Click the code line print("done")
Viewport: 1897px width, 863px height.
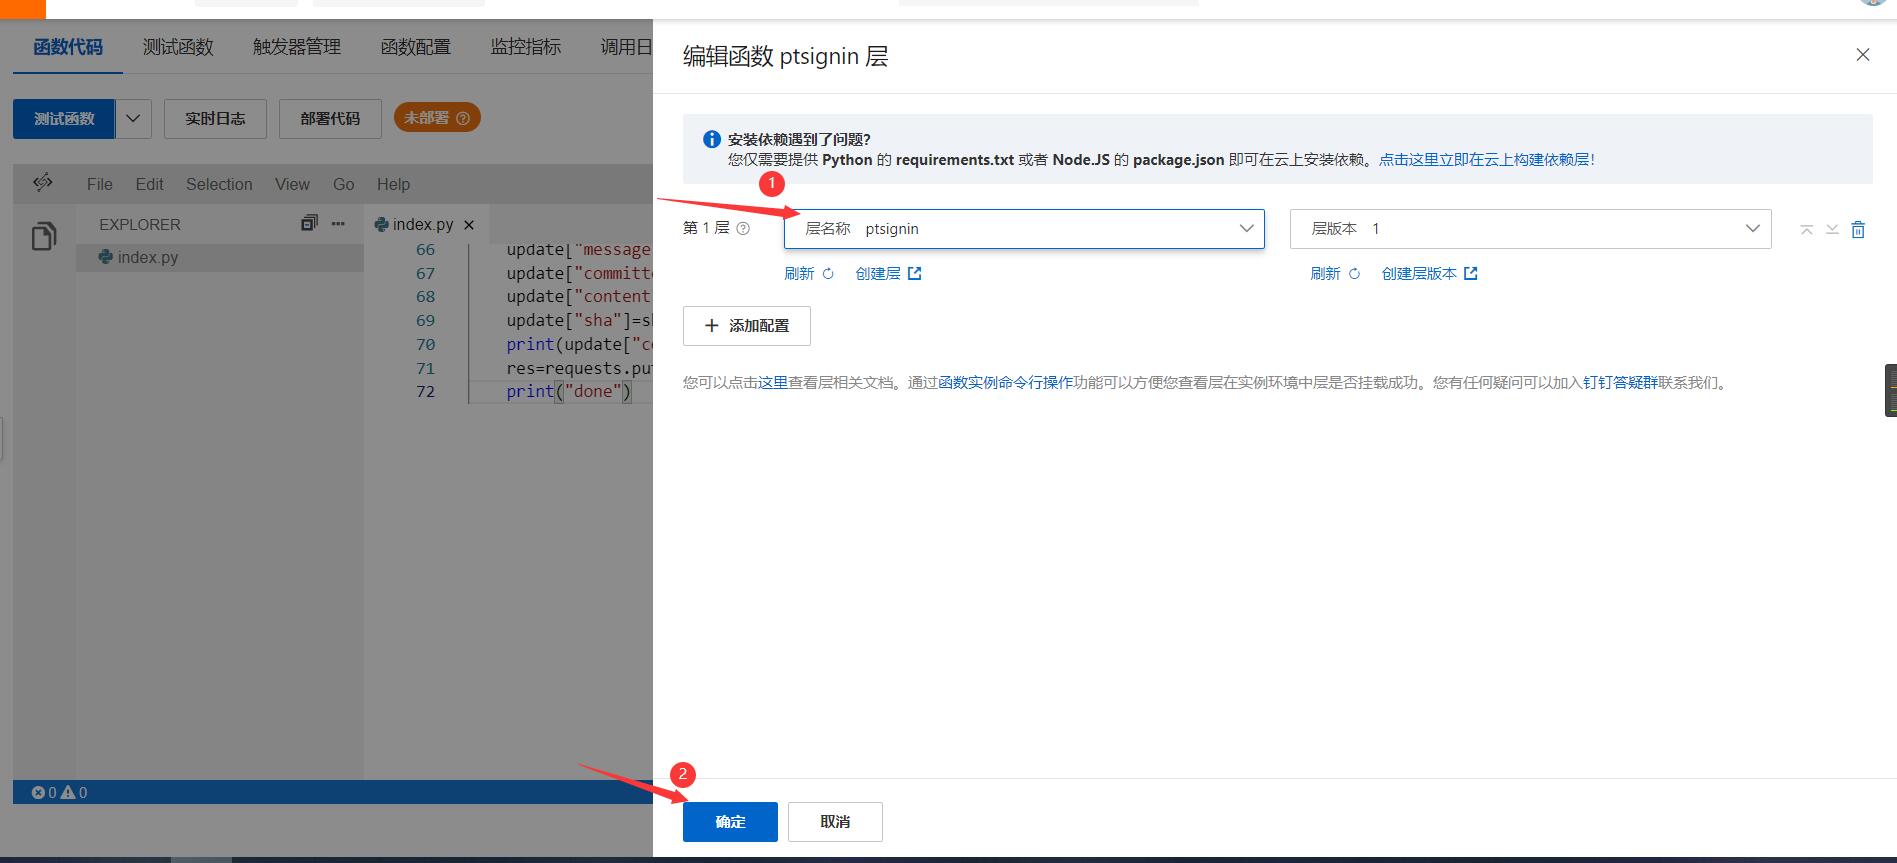[x=569, y=391]
